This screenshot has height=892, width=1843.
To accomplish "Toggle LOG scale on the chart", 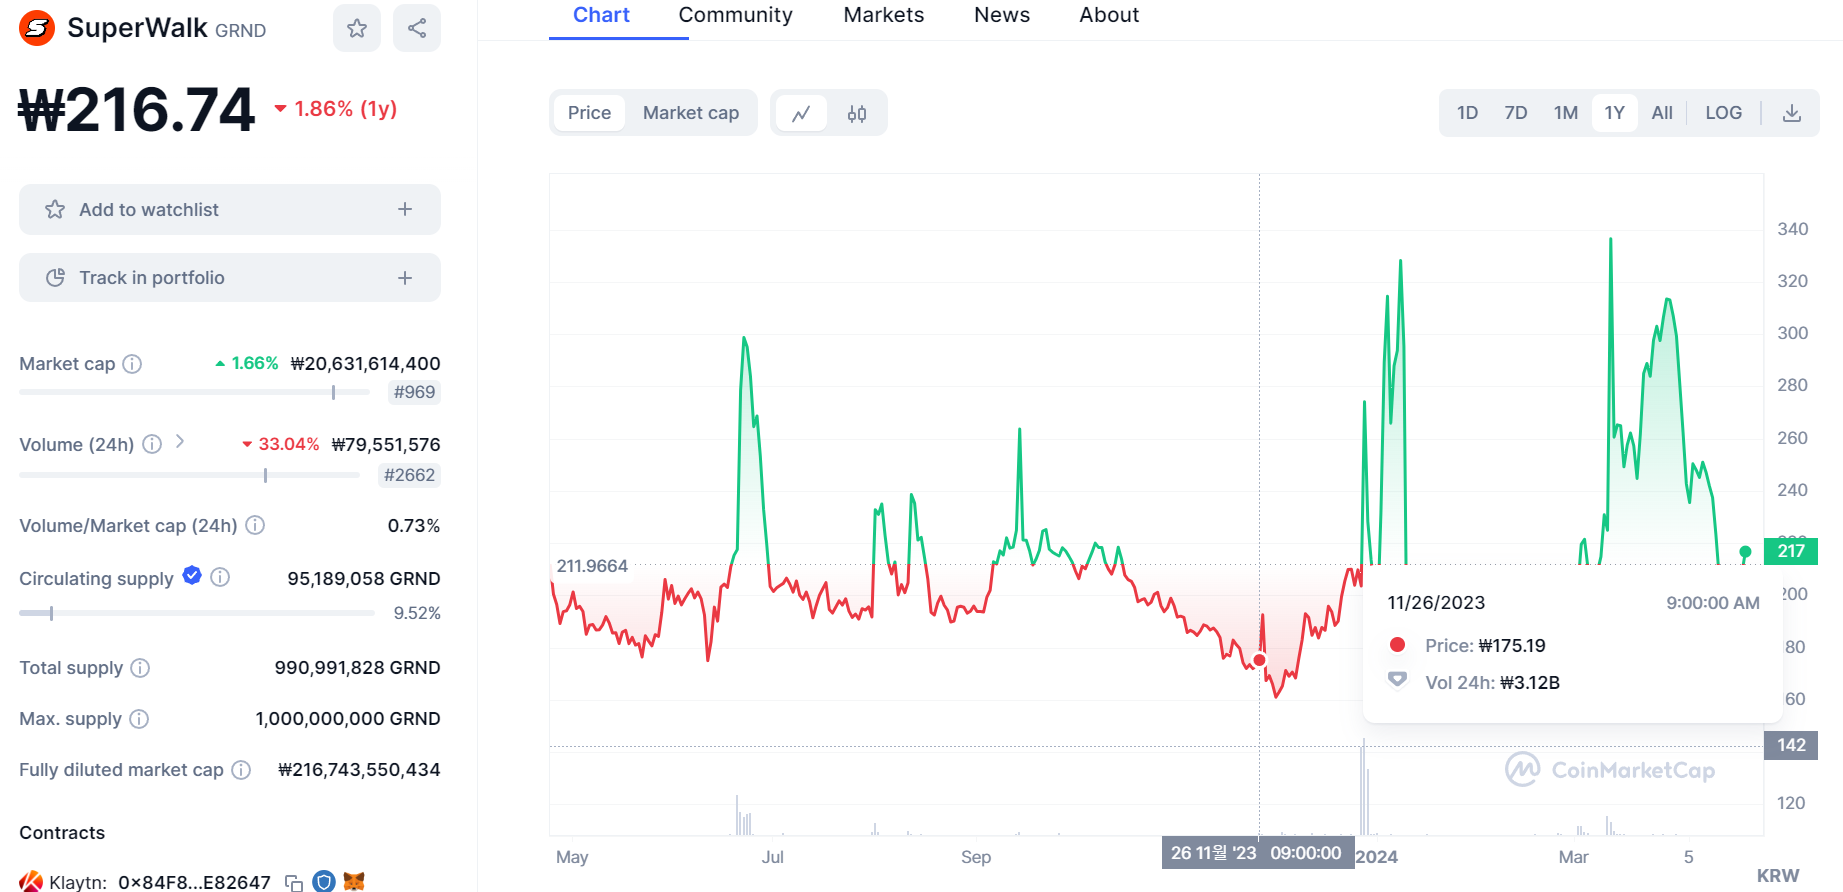I will point(1723,113).
